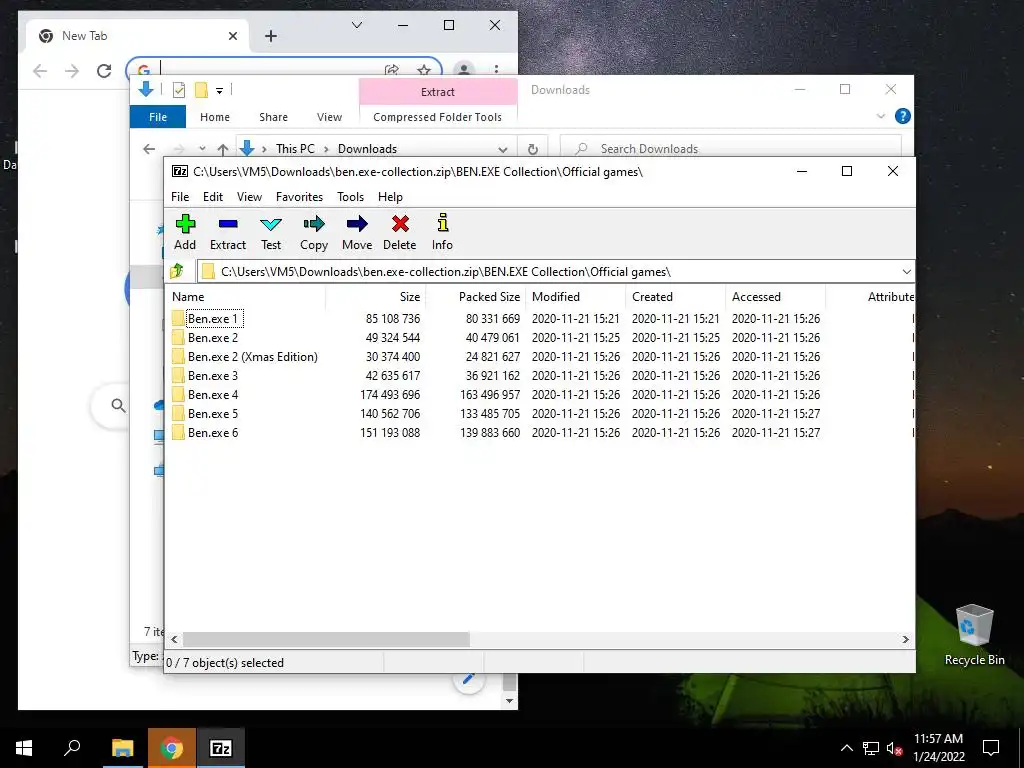This screenshot has width=1024, height=768.
Task: Open a new Chrome tab with plus button
Action: coord(271,36)
